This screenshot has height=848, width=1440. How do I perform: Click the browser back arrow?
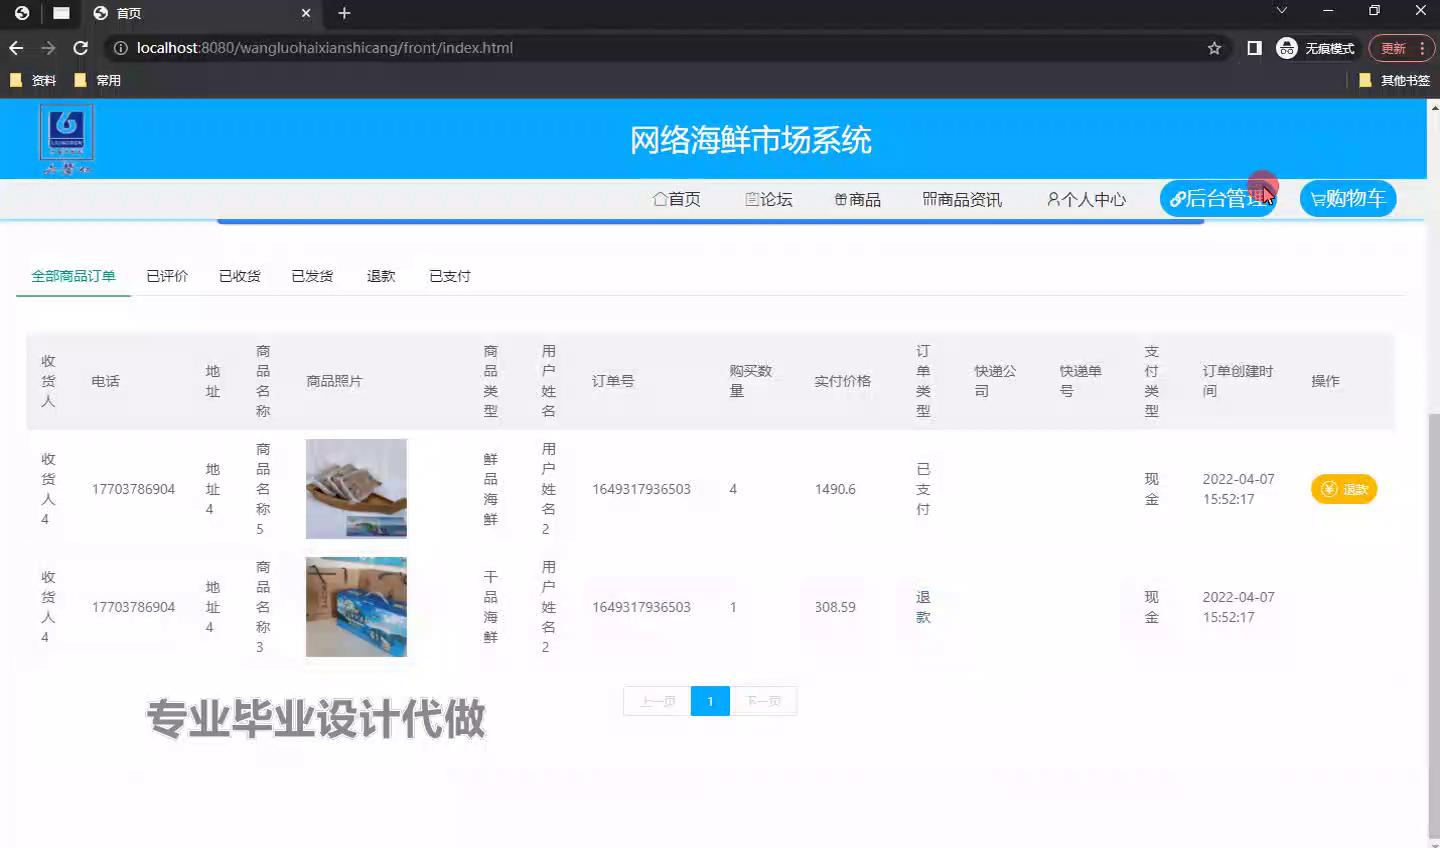click(16, 48)
